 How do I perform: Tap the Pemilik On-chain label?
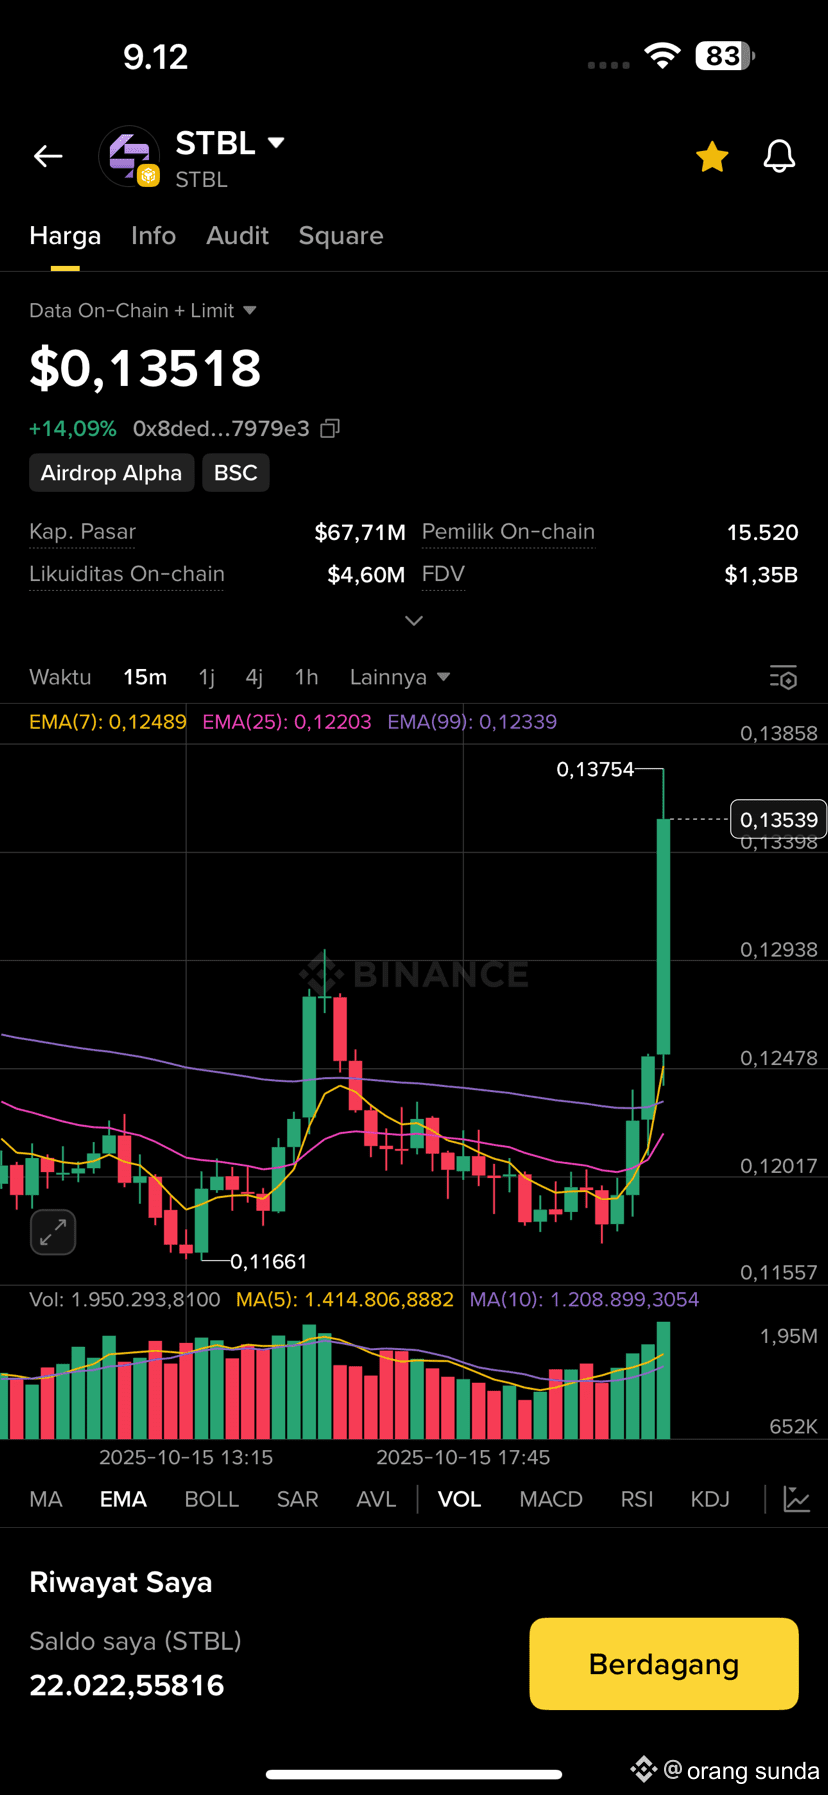click(508, 532)
